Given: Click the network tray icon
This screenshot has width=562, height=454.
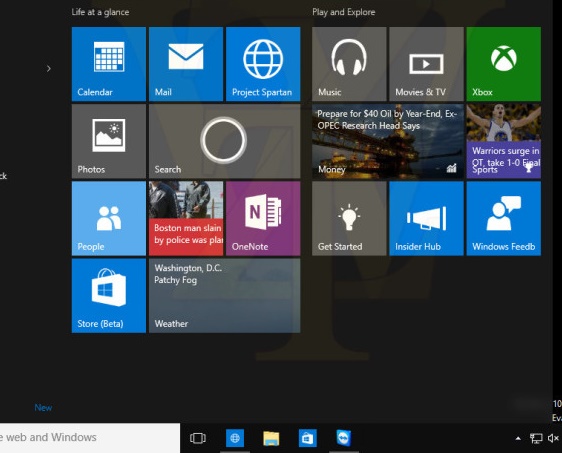Looking at the screenshot, I should (536, 438).
